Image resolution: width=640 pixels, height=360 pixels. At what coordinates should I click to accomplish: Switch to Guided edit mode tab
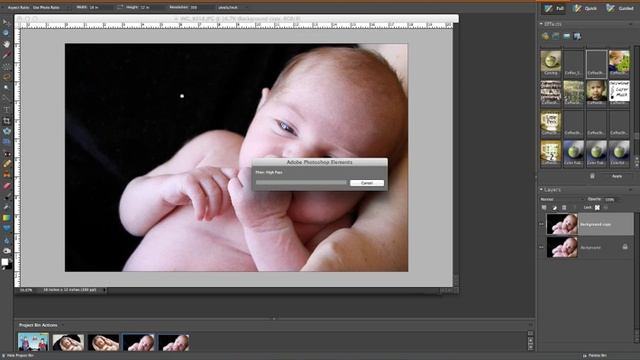pyautogui.click(x=620, y=8)
